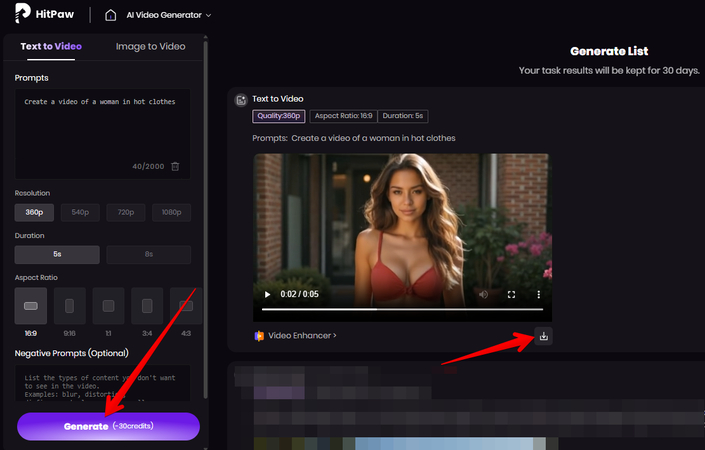Image resolution: width=705 pixels, height=450 pixels.
Task: Click the Text to Video task icon
Action: pyautogui.click(x=241, y=100)
